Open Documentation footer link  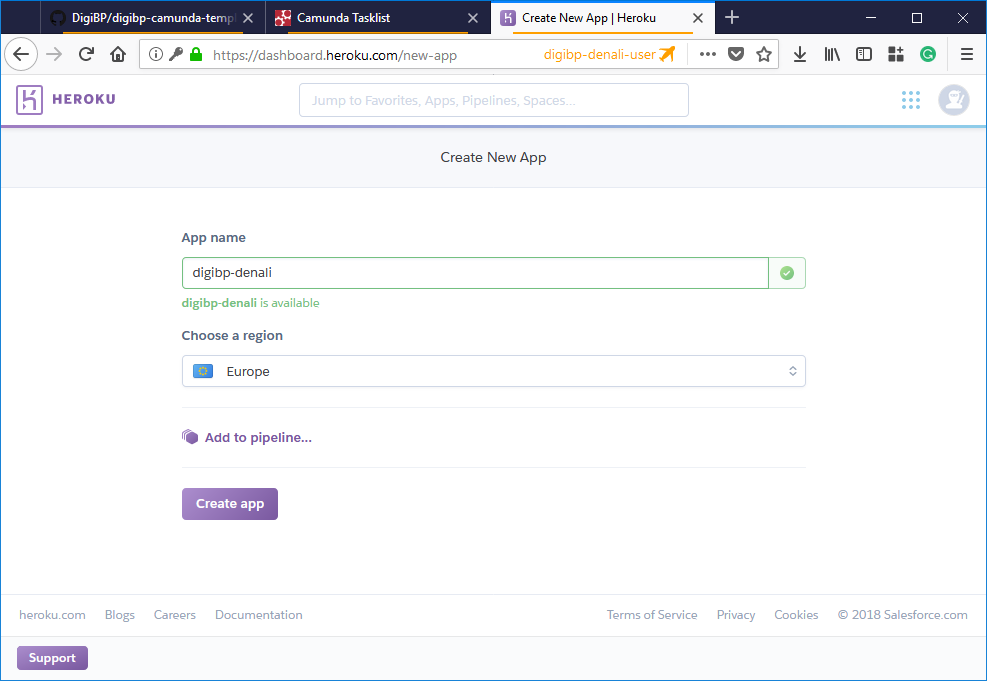[x=259, y=615]
